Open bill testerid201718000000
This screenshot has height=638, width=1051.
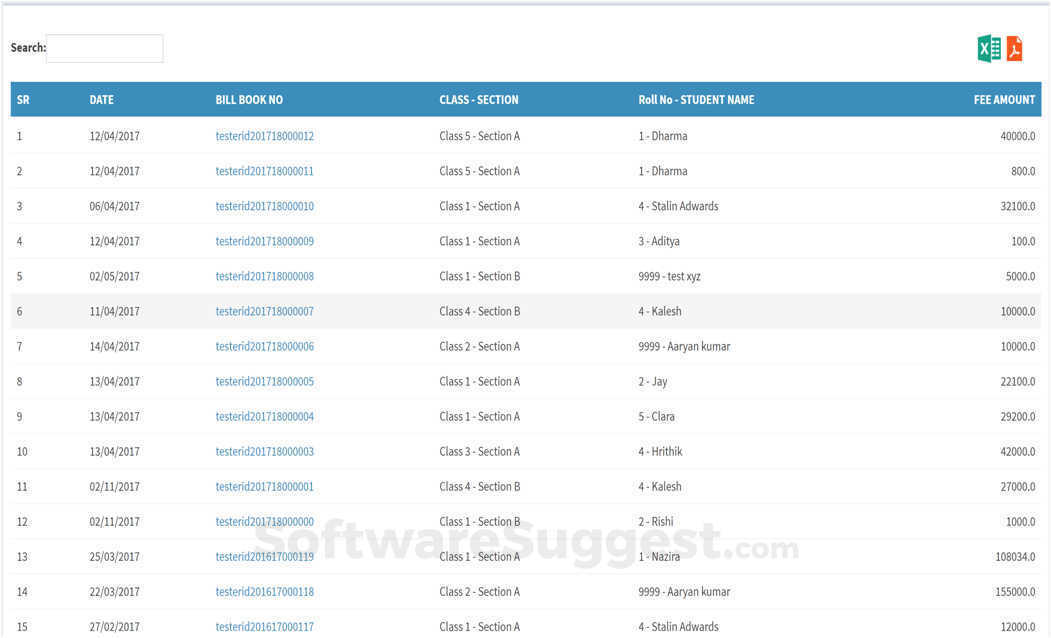tap(265, 522)
